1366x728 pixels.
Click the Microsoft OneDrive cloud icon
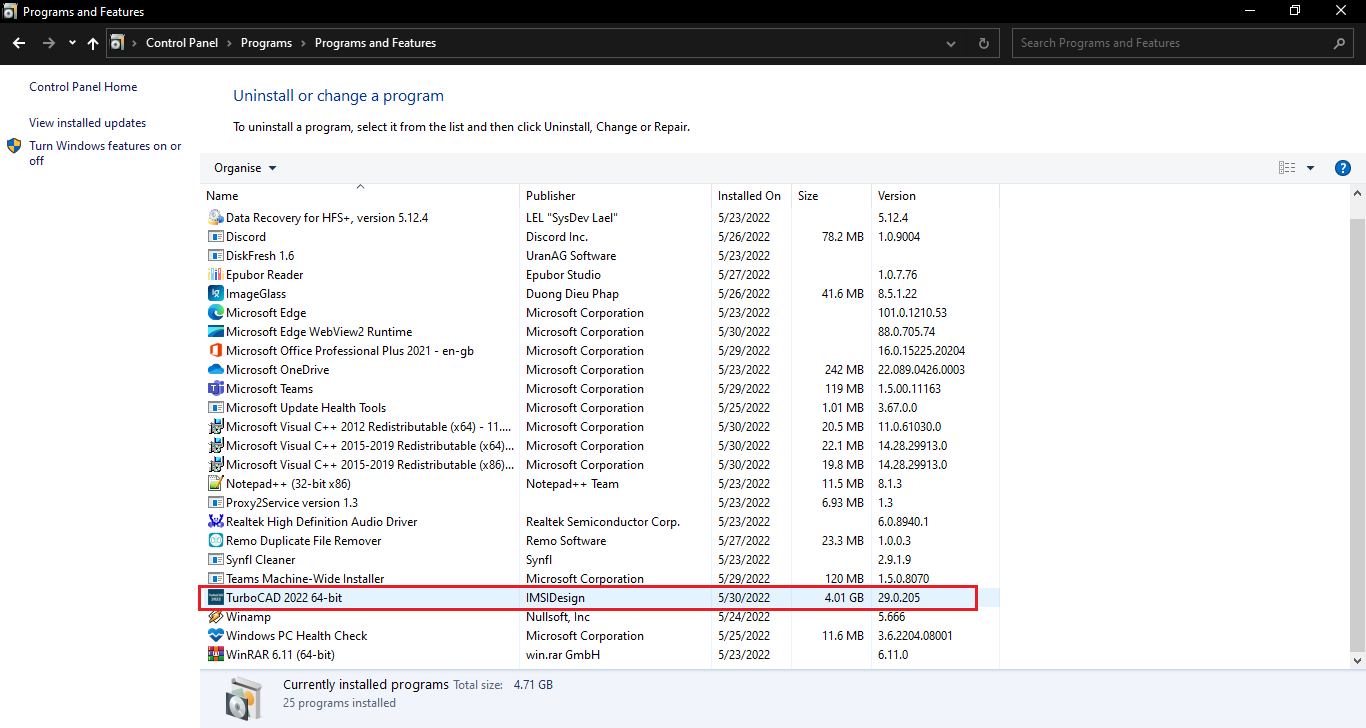click(x=215, y=370)
